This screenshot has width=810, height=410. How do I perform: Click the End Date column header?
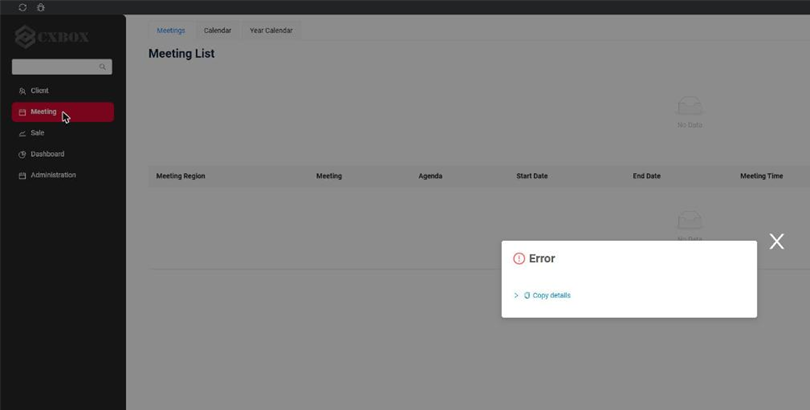pyautogui.click(x=647, y=176)
